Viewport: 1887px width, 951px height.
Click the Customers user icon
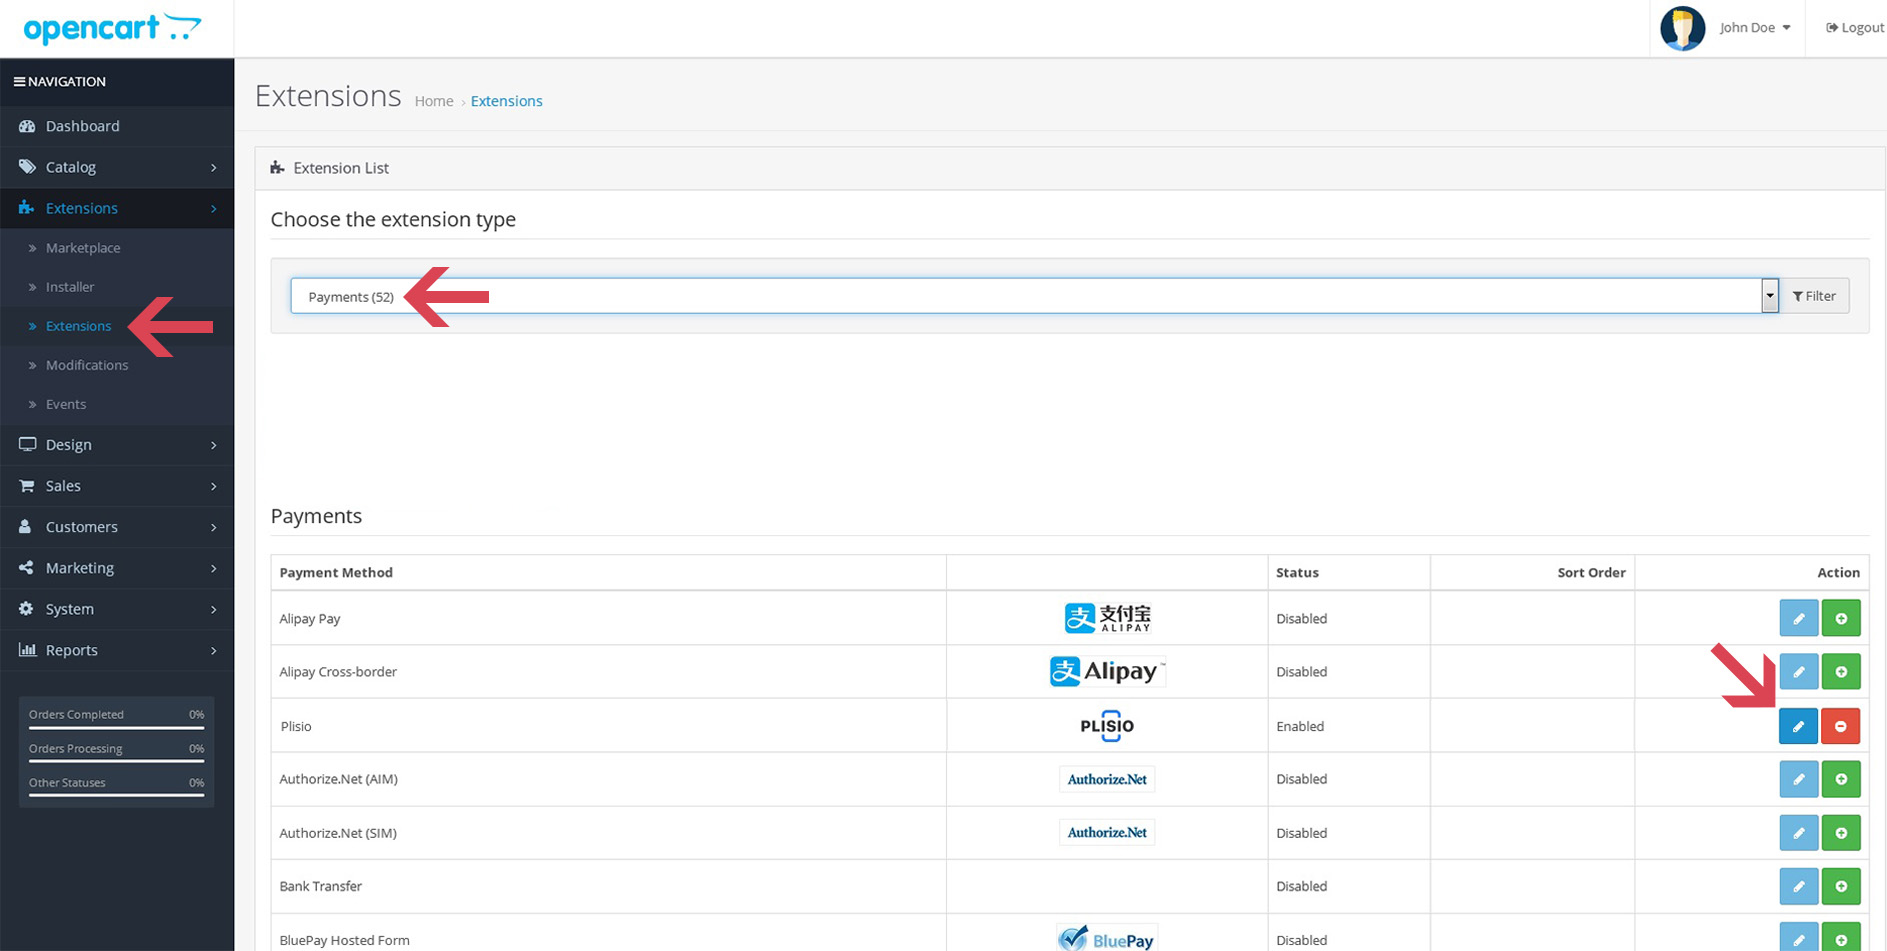[25, 526]
